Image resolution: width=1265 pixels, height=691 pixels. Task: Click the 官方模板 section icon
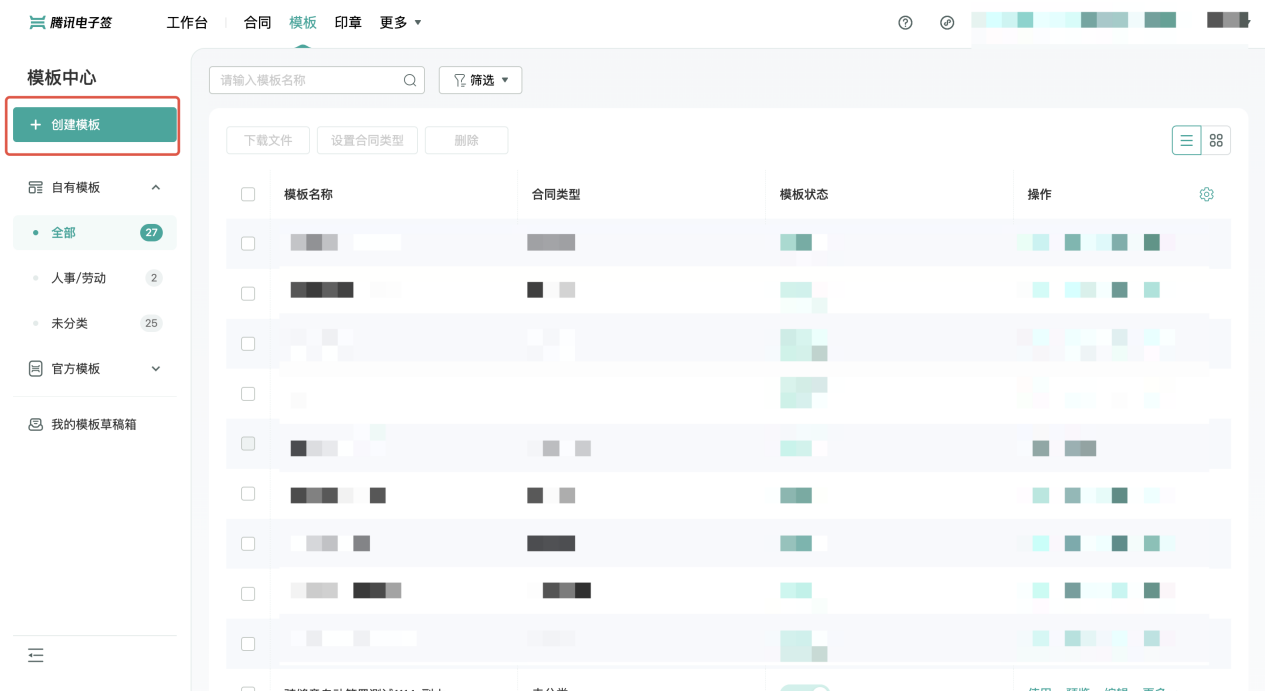pyautogui.click(x=36, y=369)
